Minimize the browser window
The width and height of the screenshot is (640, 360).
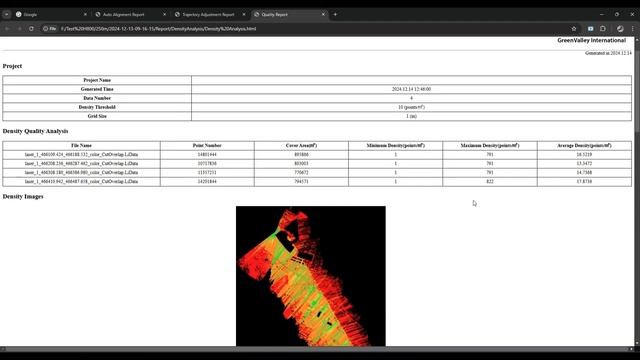602,14
